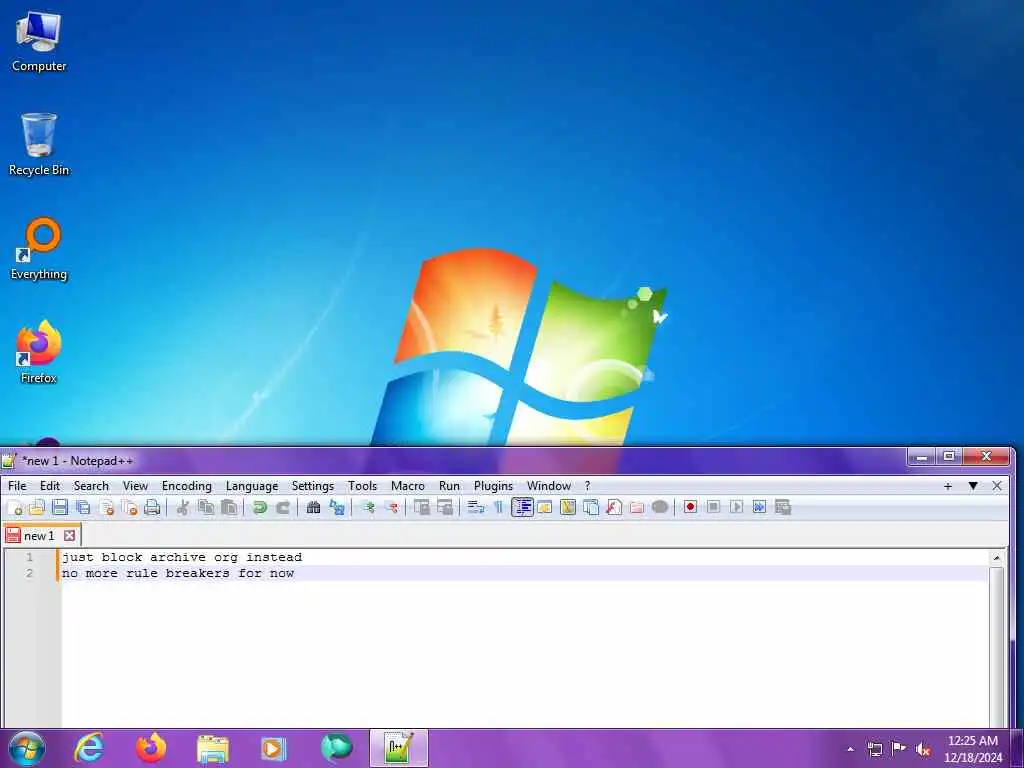Open the Language menu
The height and width of the screenshot is (768, 1024).
point(251,486)
